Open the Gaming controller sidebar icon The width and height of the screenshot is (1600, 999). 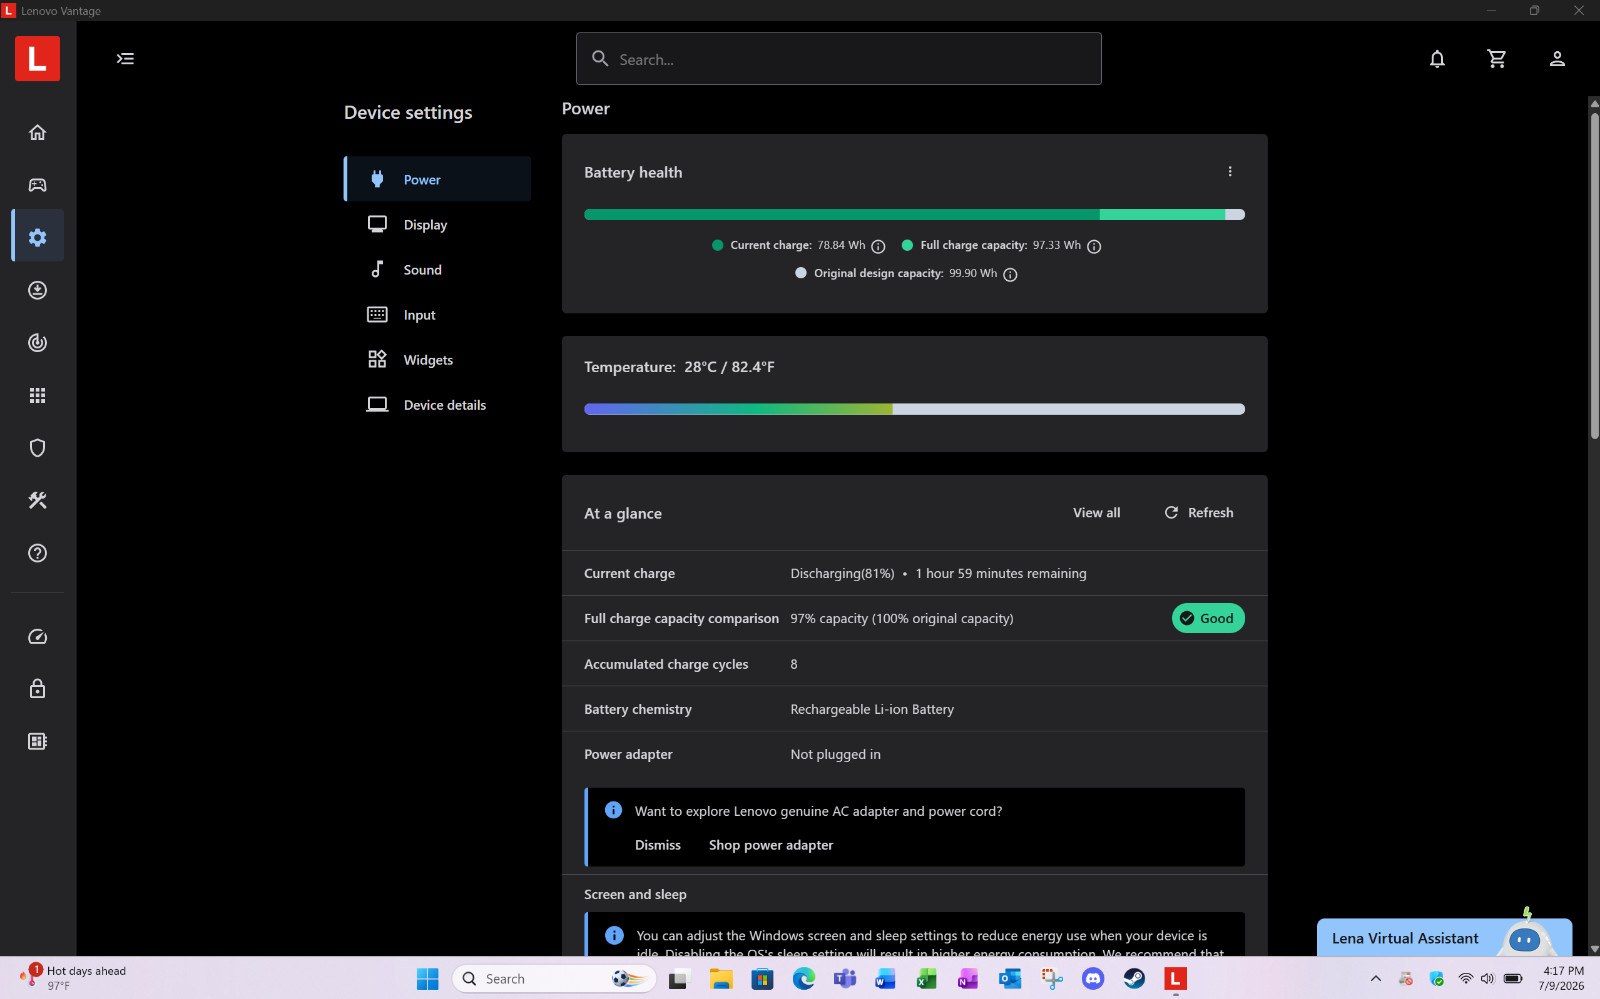(37, 185)
